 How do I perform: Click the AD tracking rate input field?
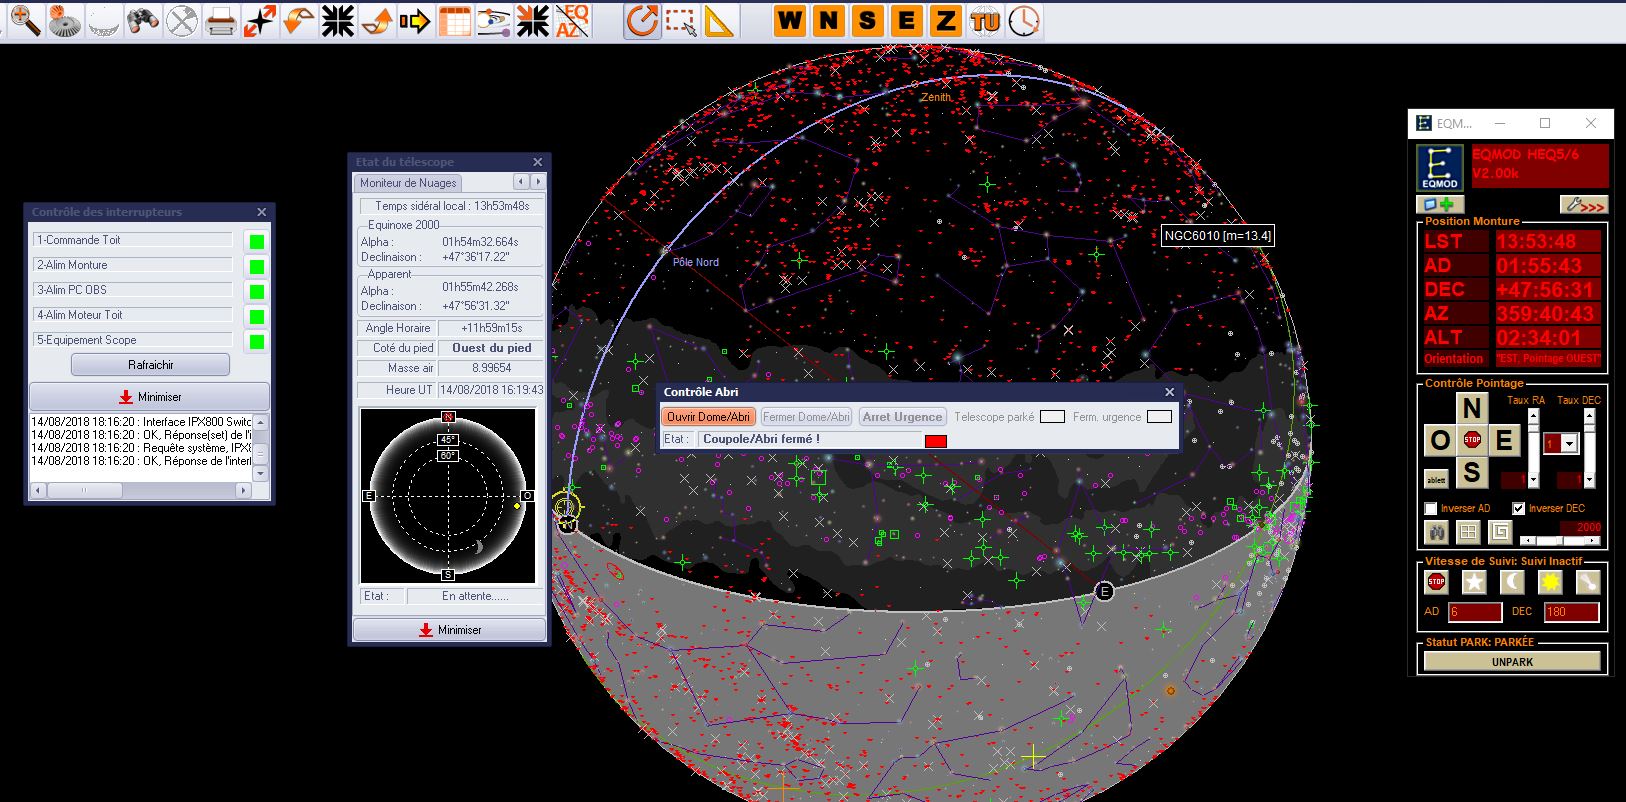pos(1475,612)
